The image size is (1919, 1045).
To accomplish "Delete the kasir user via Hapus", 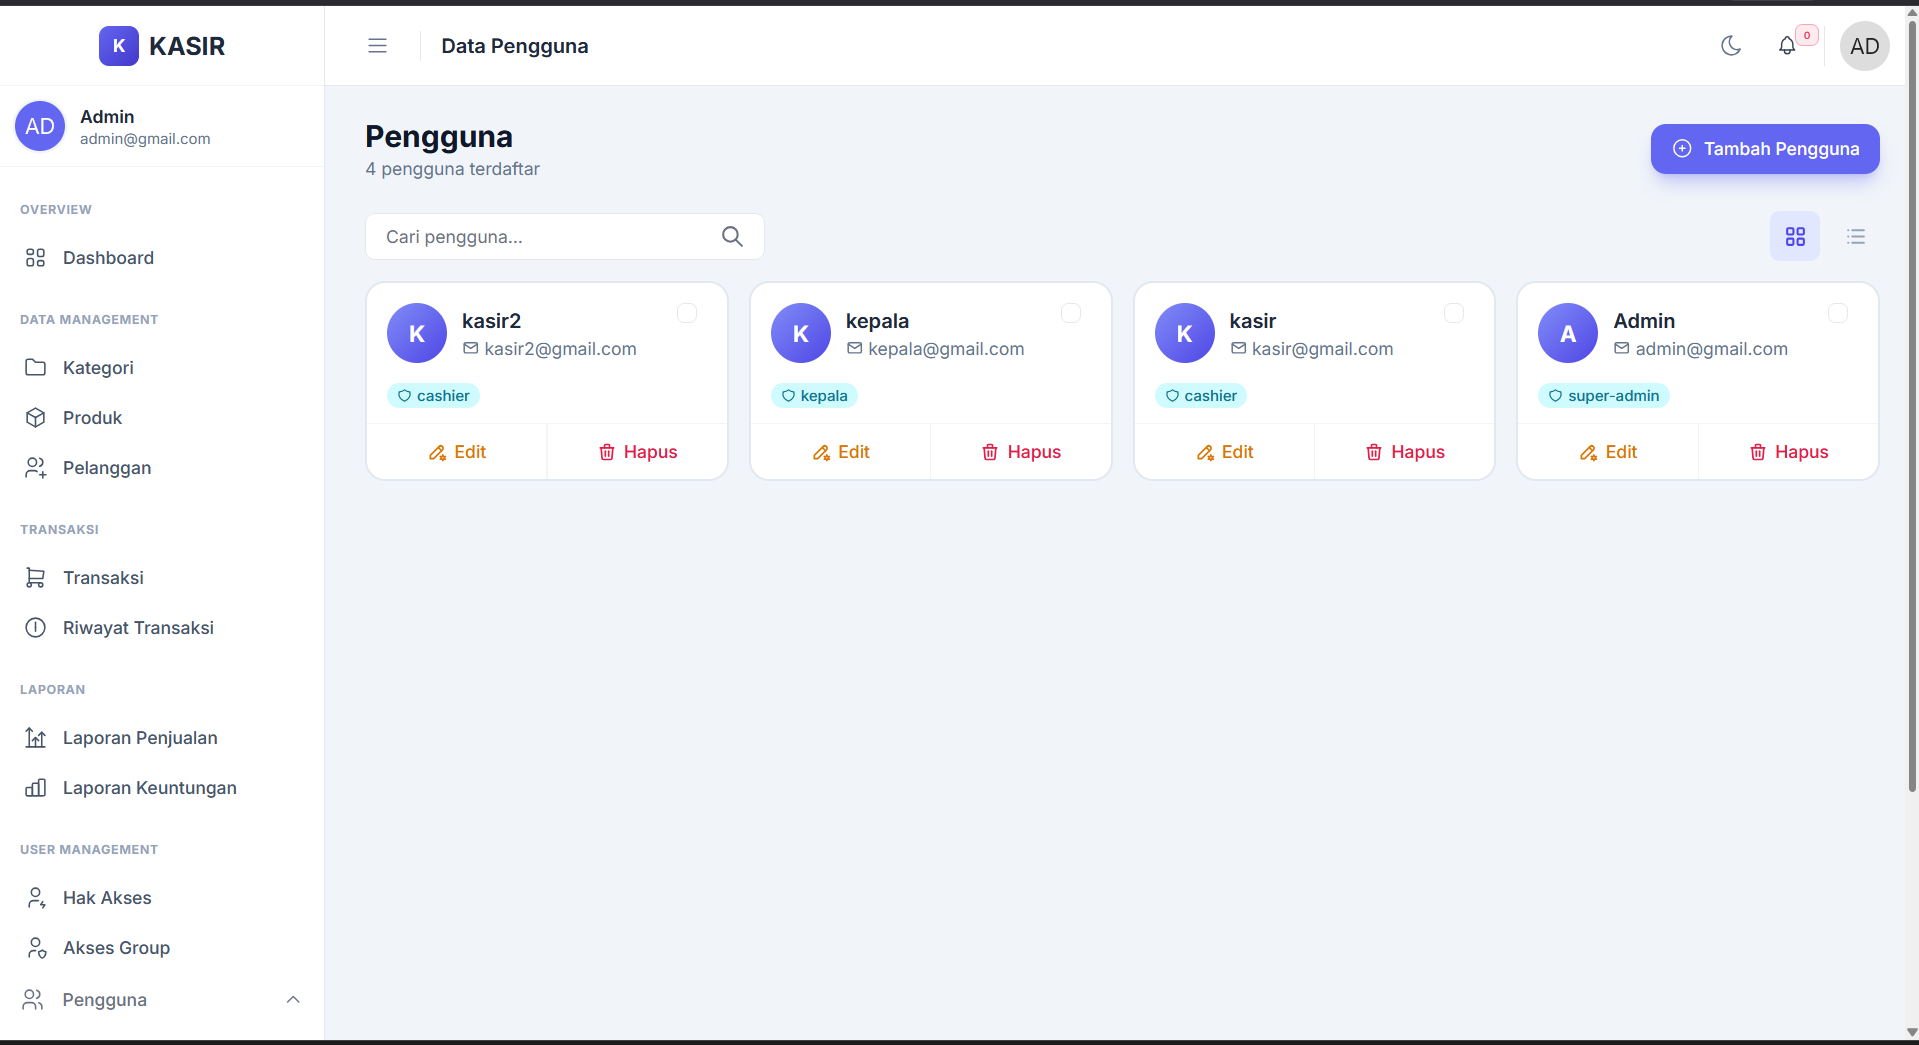I will pos(1405,452).
